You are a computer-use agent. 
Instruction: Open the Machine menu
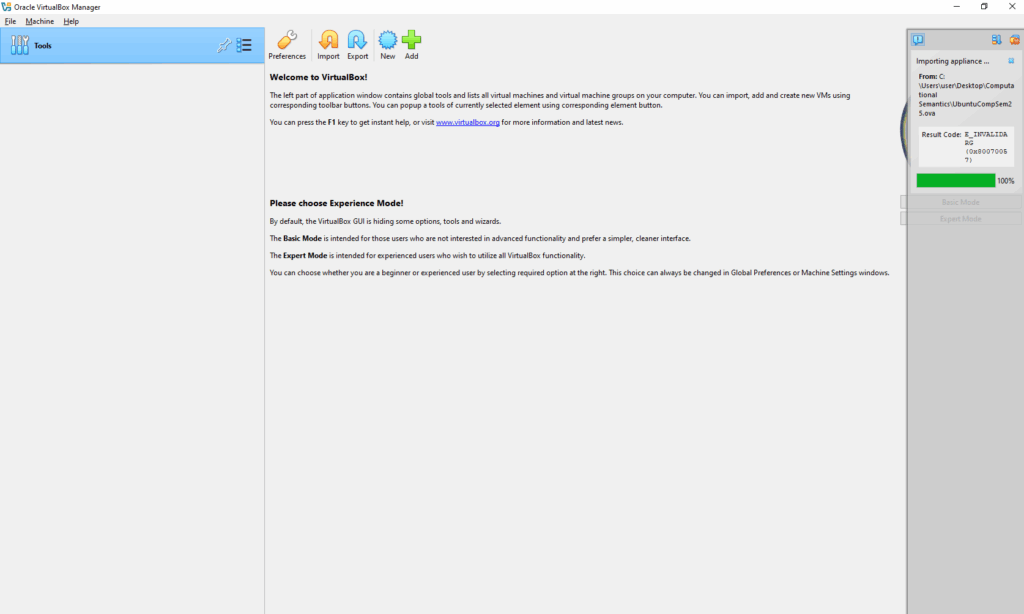(40, 21)
